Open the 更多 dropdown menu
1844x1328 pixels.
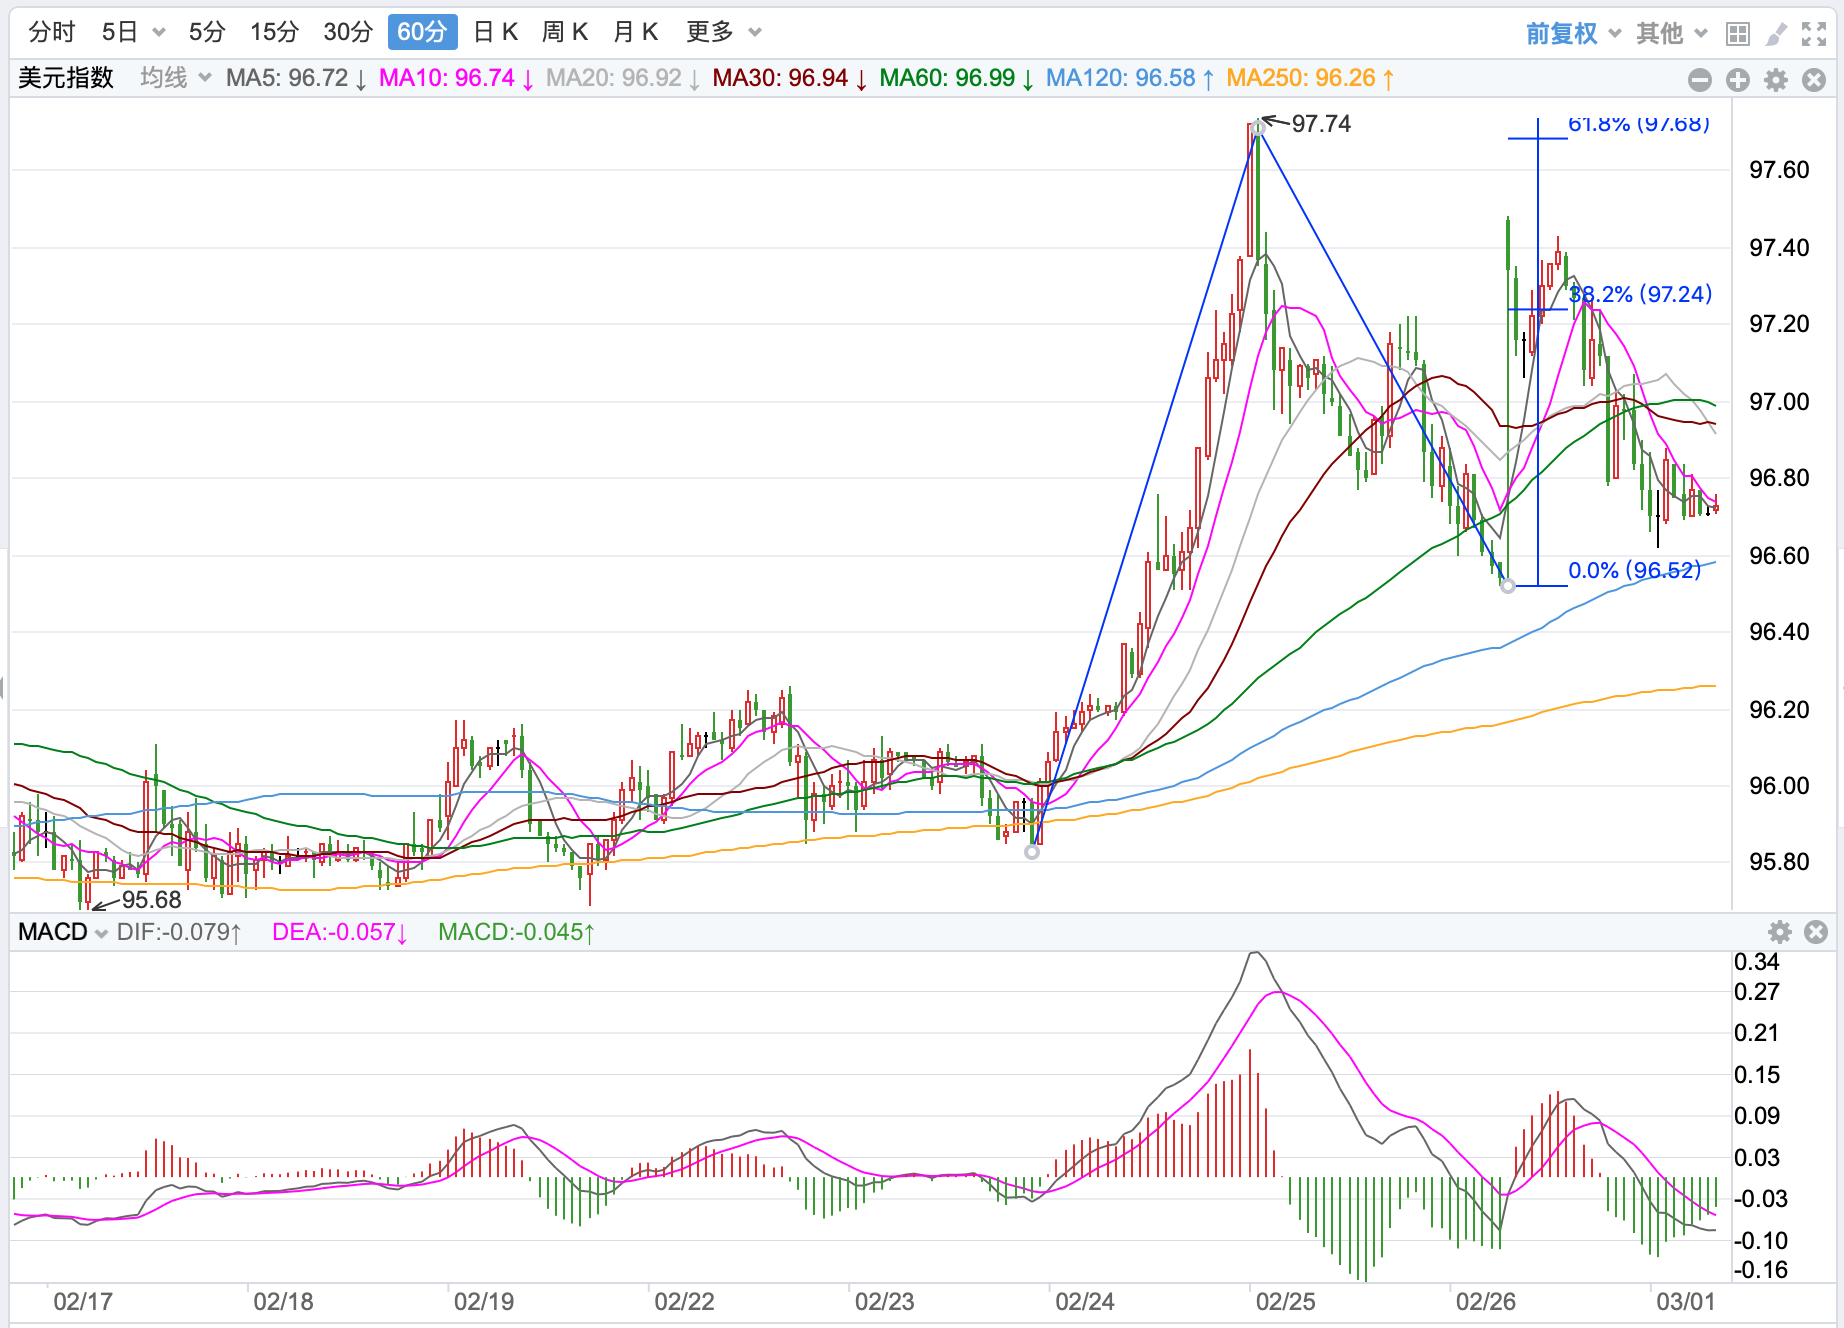(725, 32)
